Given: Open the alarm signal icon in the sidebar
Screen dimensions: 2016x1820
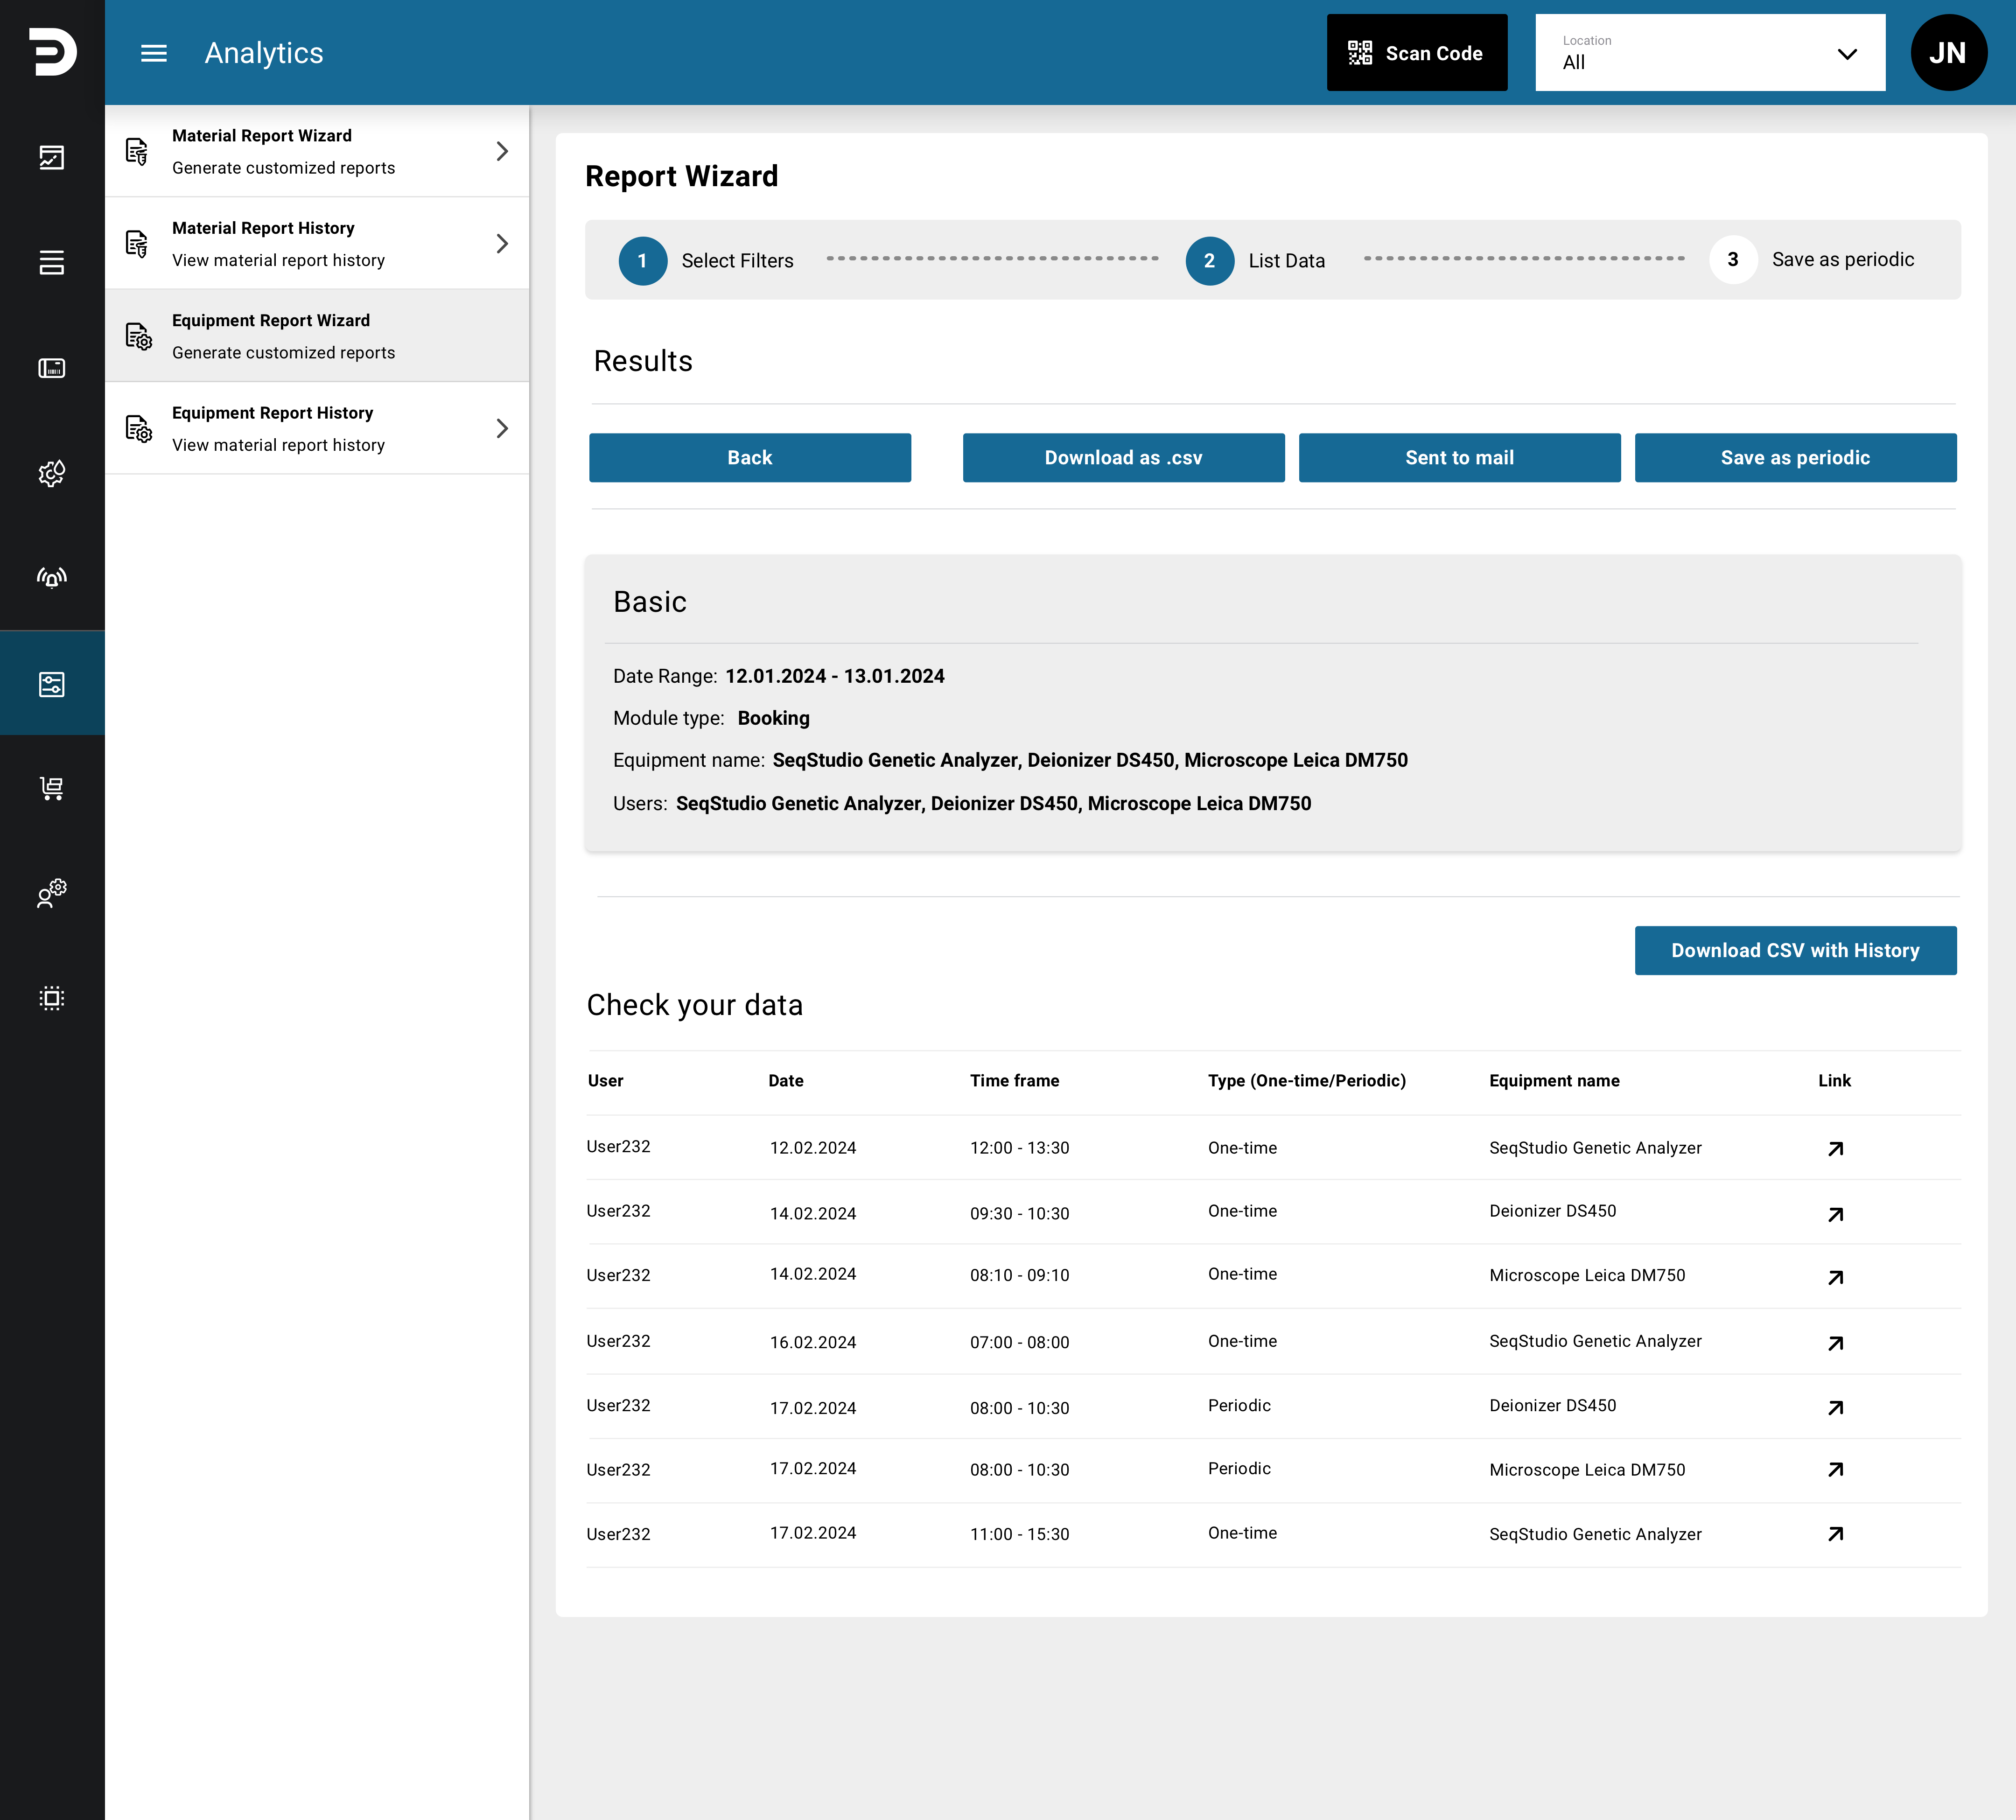Looking at the screenshot, I should [52, 578].
